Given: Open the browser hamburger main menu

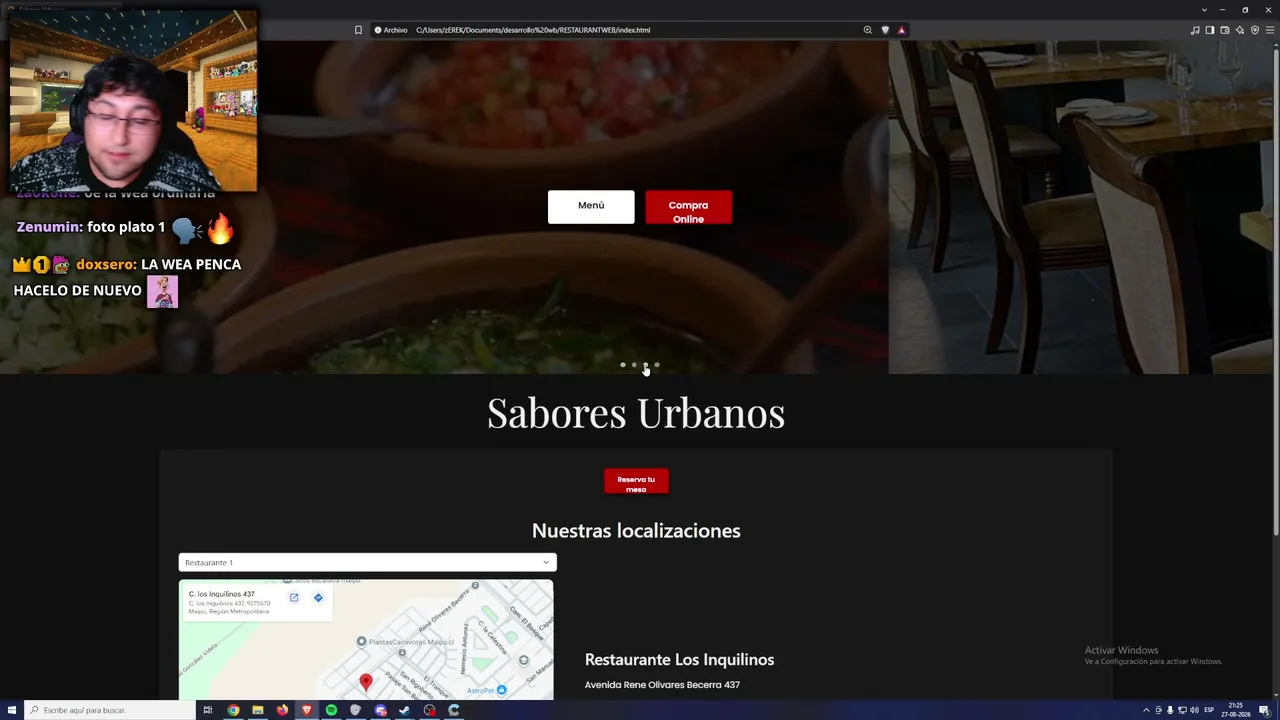Looking at the screenshot, I should 1271,30.
